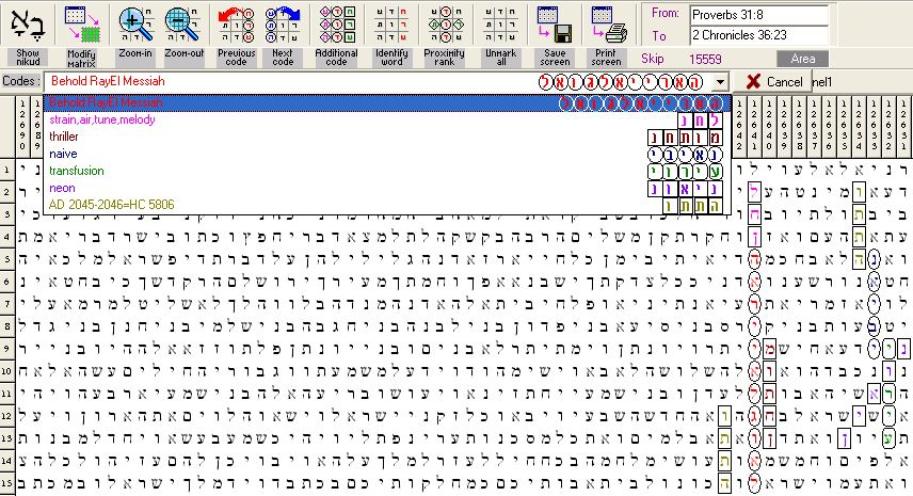
Task: Open the Modify matrix tool
Action: 81,24
